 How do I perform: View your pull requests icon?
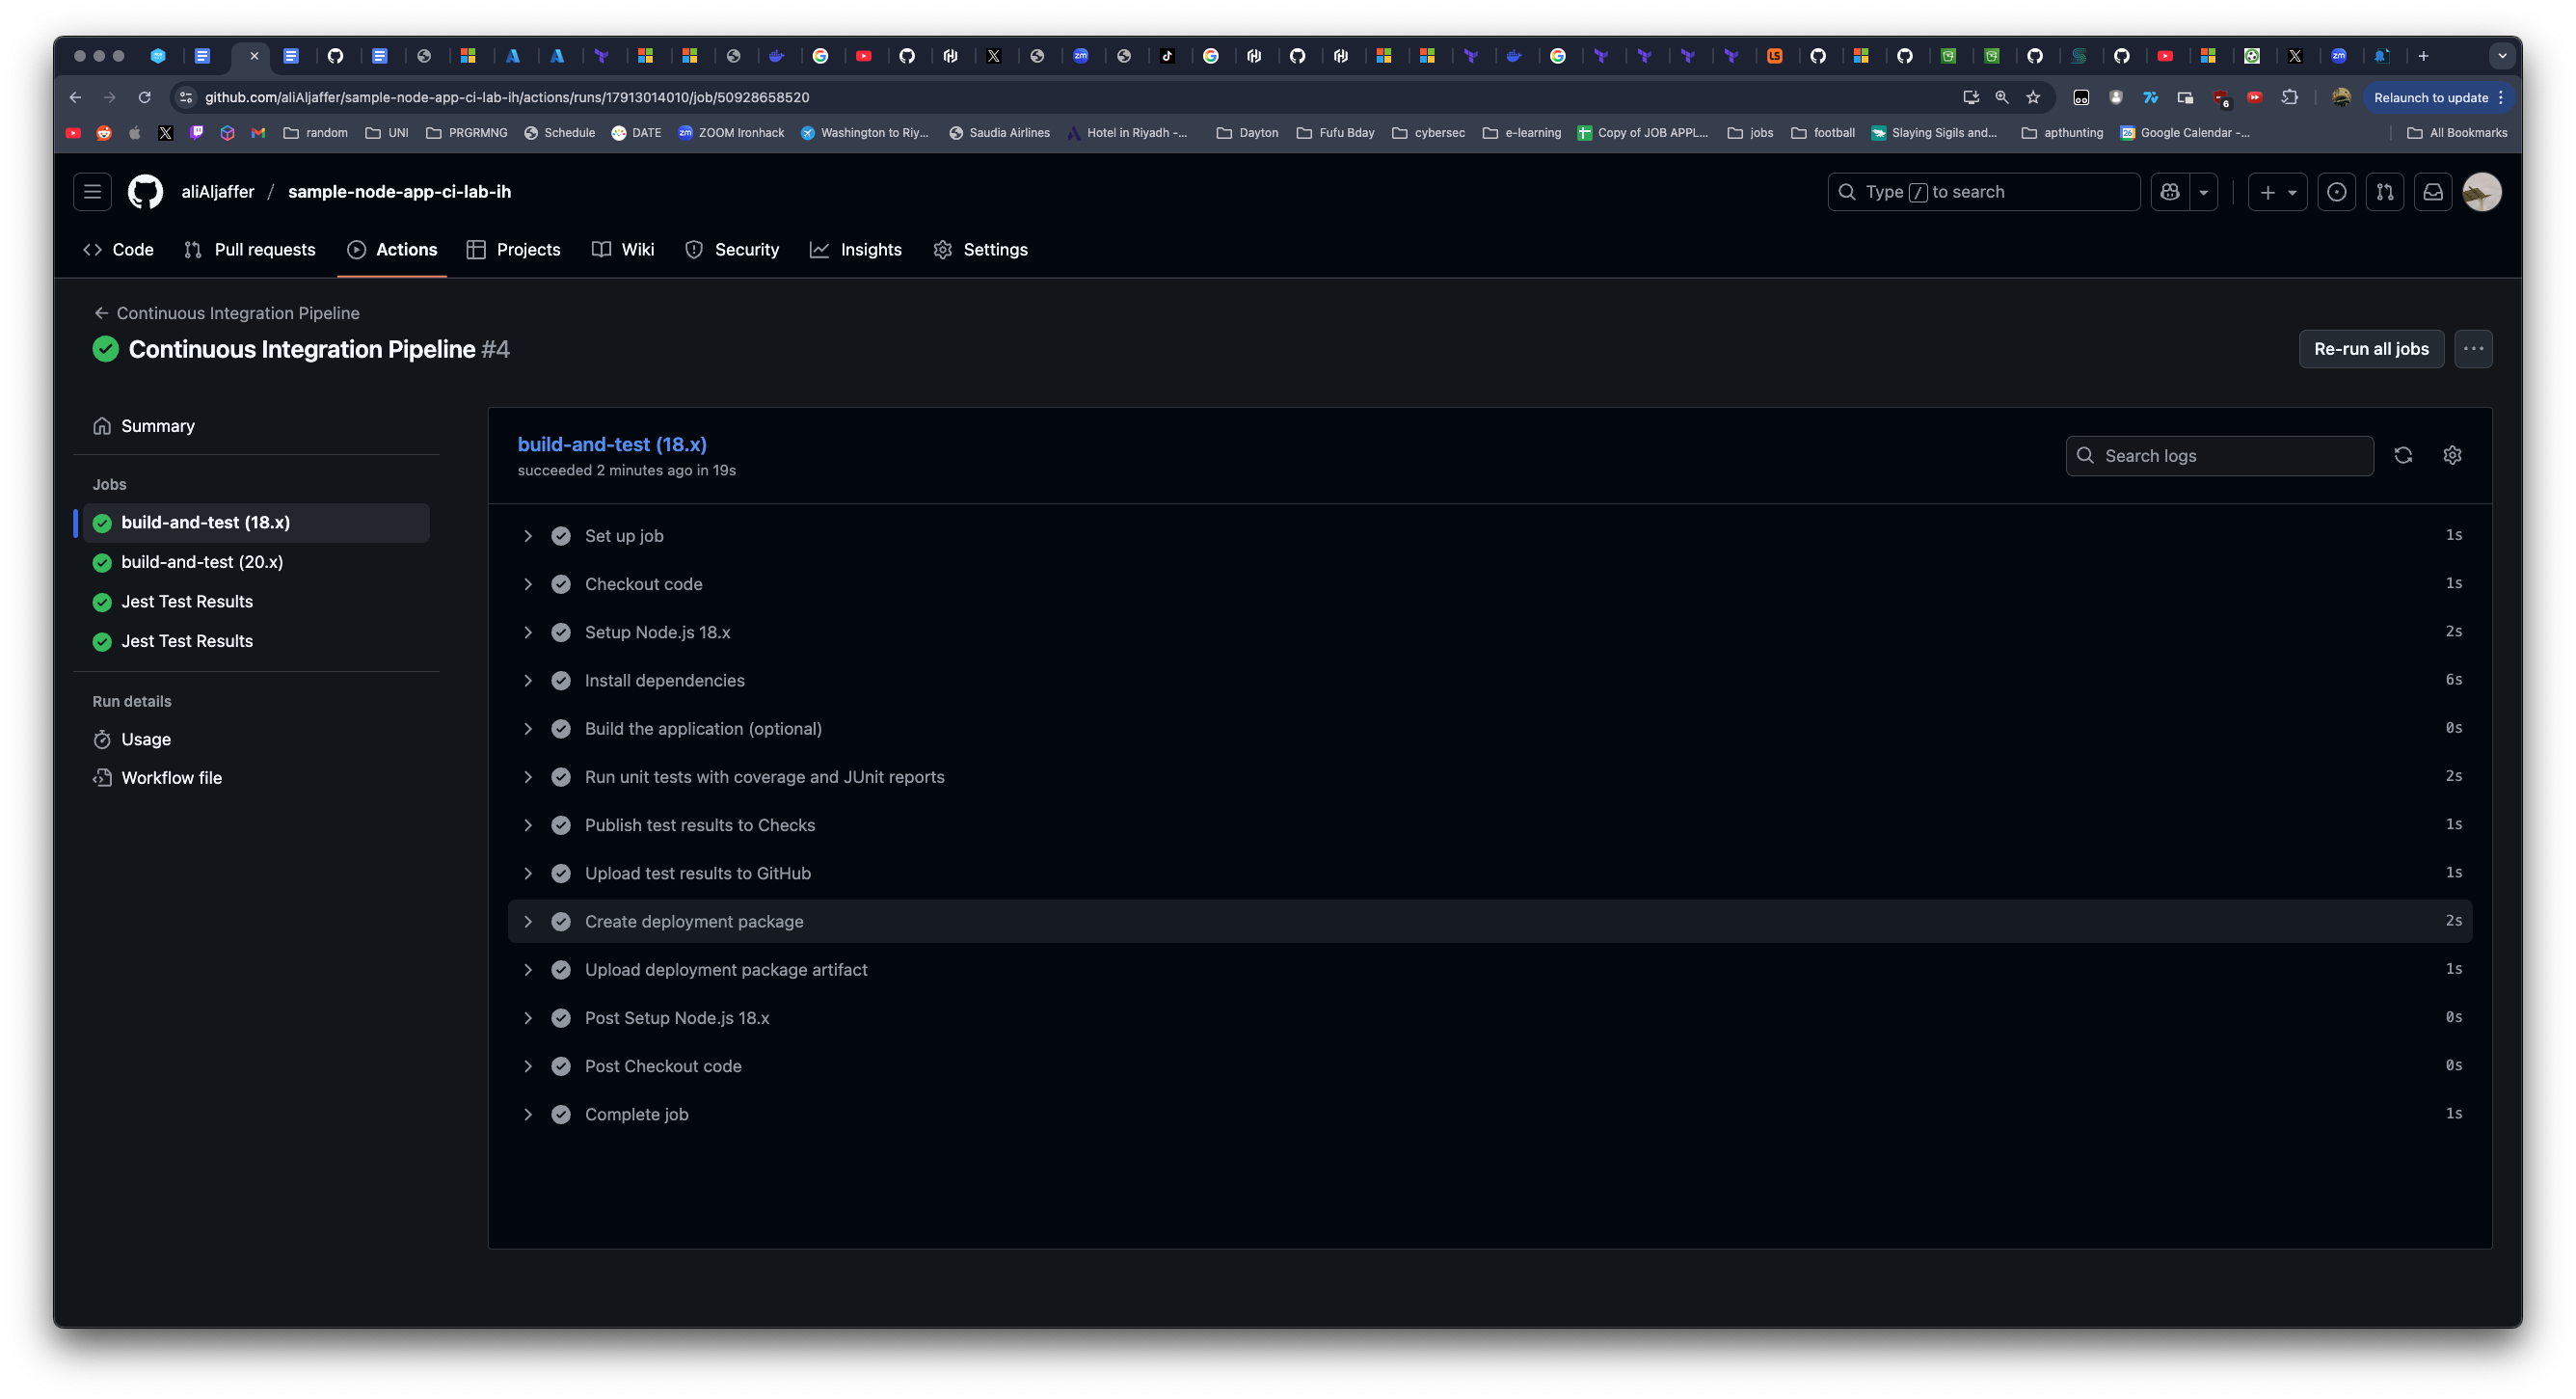pyautogui.click(x=2385, y=191)
